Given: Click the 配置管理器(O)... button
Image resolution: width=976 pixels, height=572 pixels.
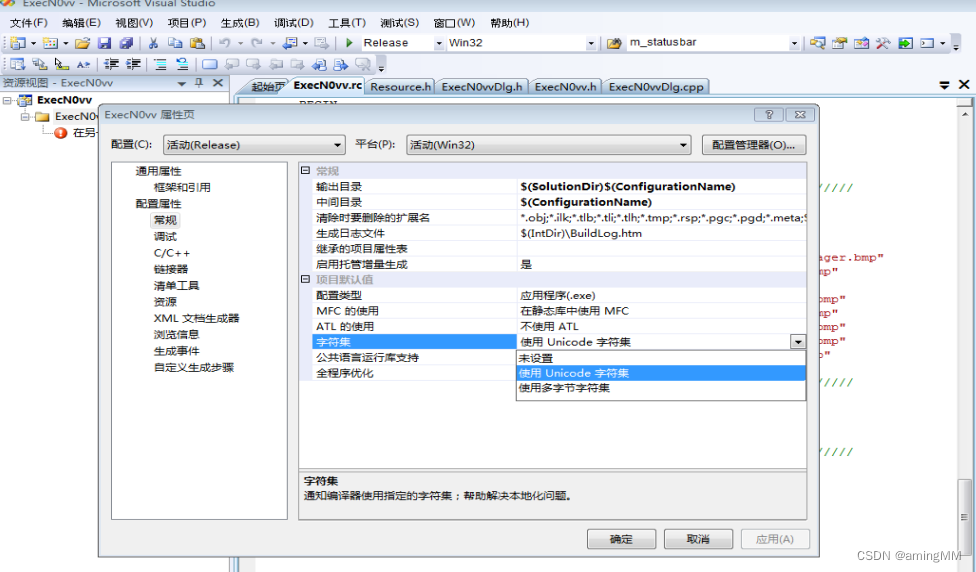Looking at the screenshot, I should point(754,144).
